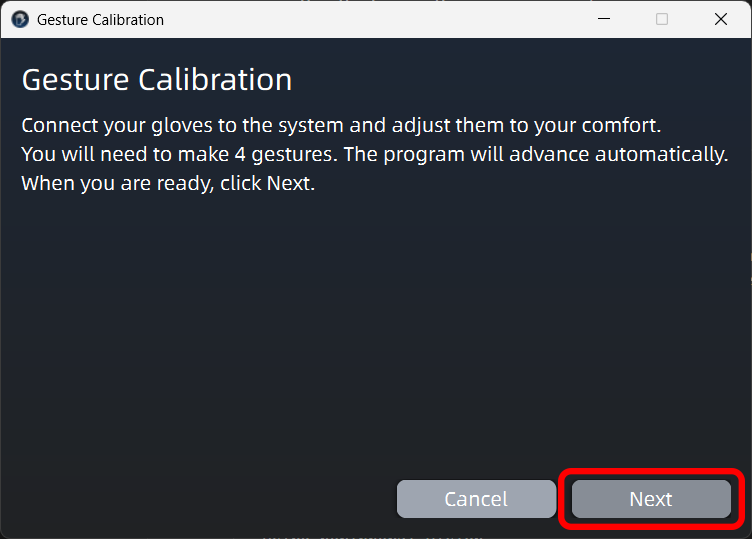Click the grayed-out maximize window icon

pos(662,19)
